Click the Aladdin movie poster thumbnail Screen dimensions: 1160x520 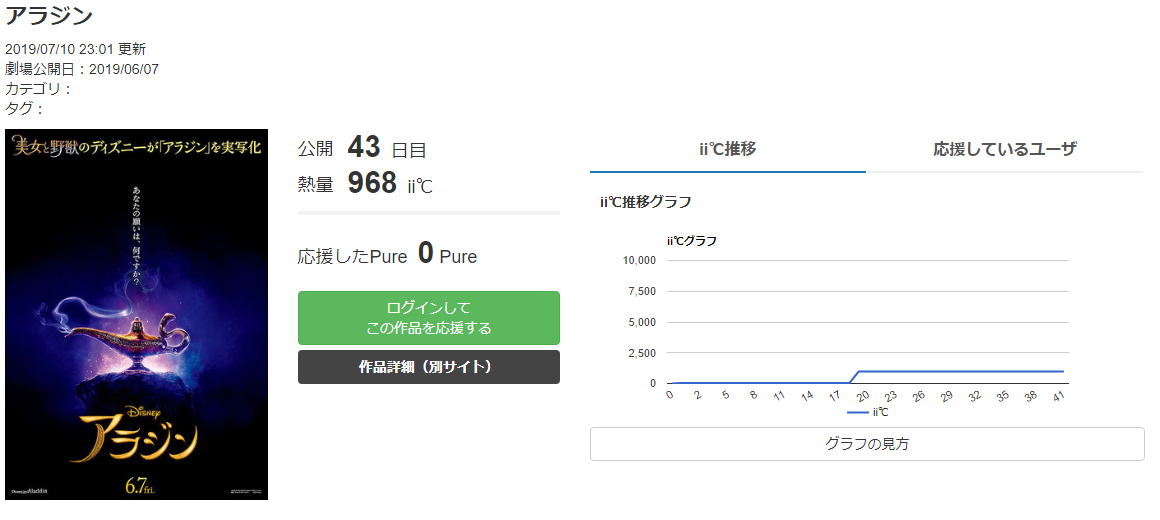pos(136,314)
